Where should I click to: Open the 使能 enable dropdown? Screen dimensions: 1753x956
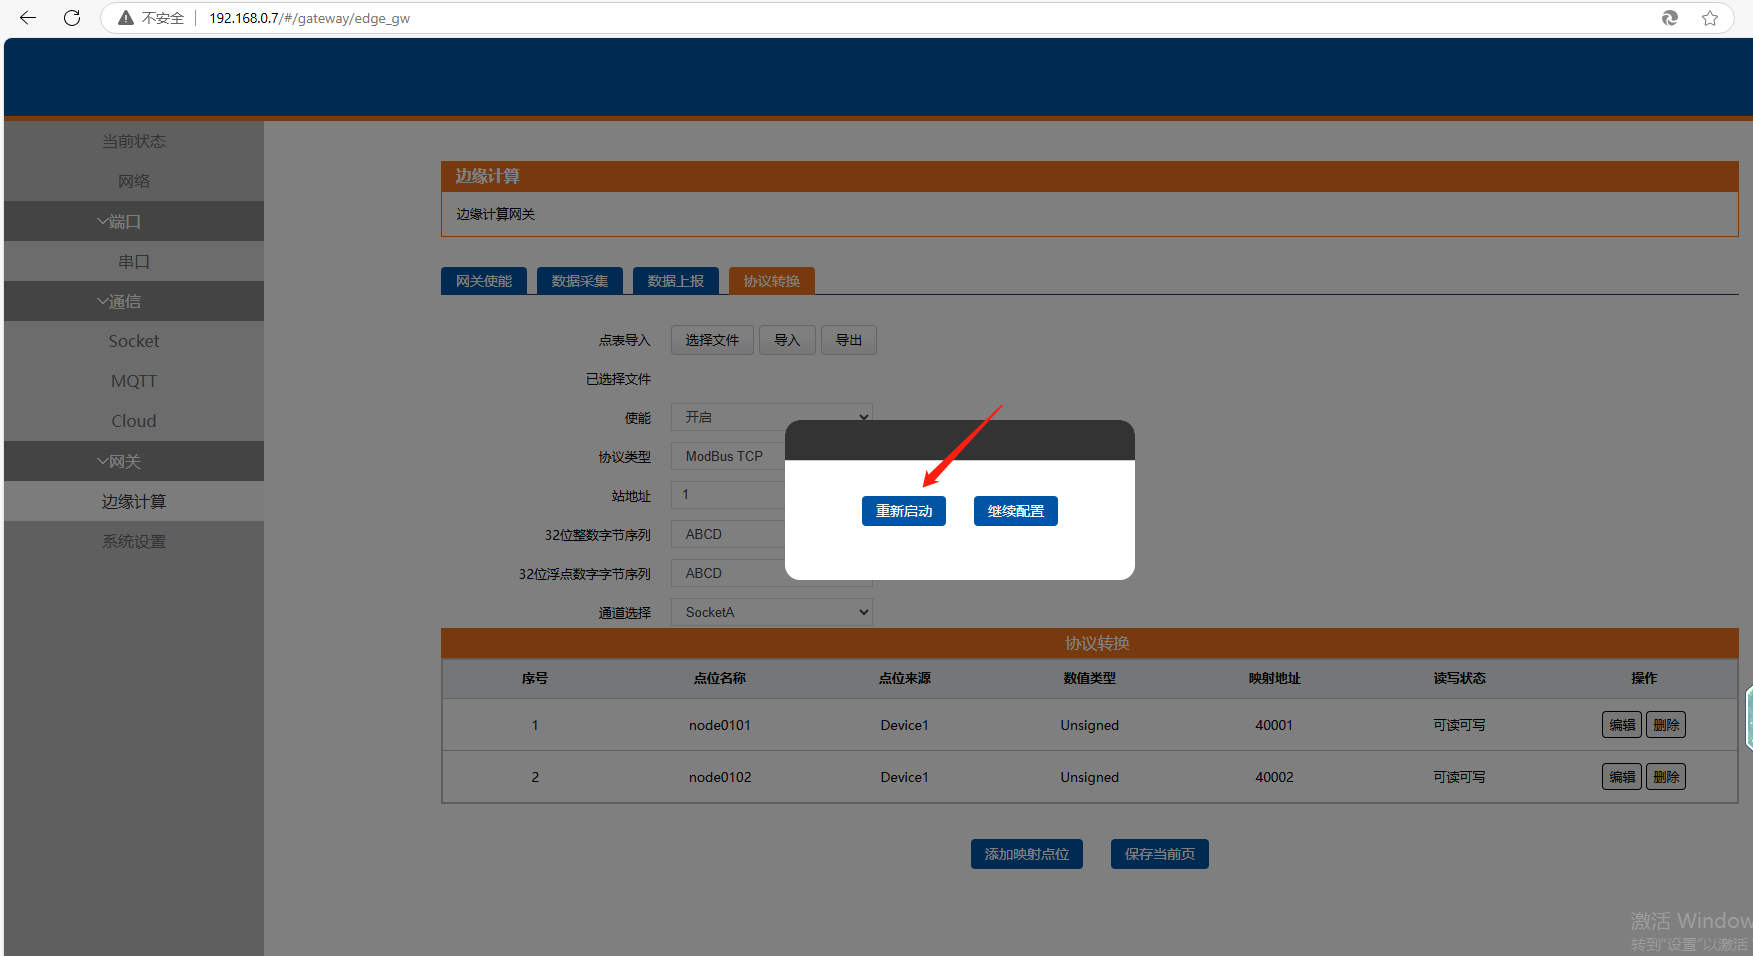771,417
